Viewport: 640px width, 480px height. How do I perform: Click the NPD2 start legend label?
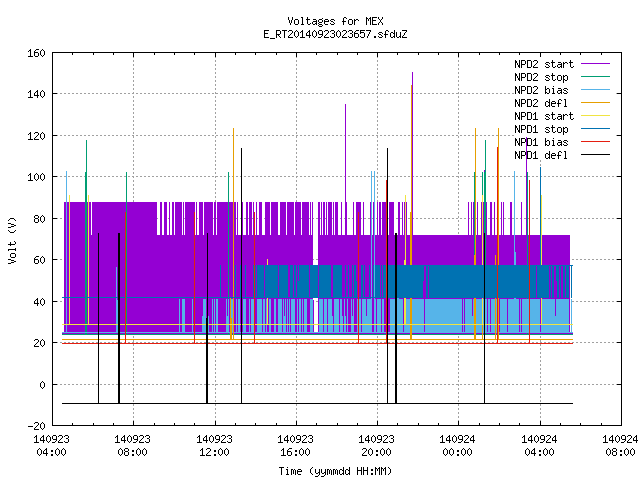[x=544, y=64]
